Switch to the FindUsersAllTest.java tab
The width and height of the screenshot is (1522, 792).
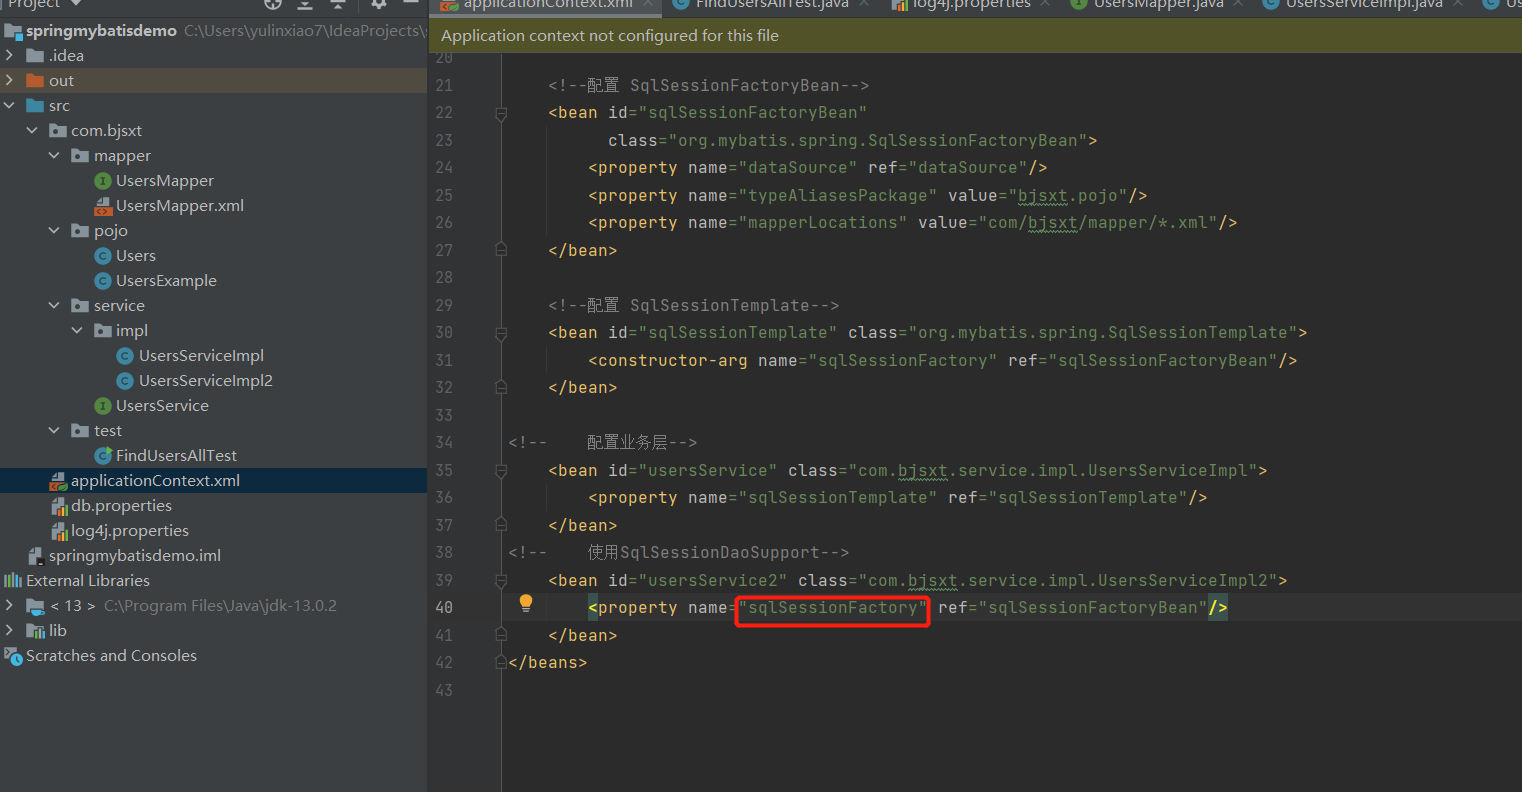772,4
